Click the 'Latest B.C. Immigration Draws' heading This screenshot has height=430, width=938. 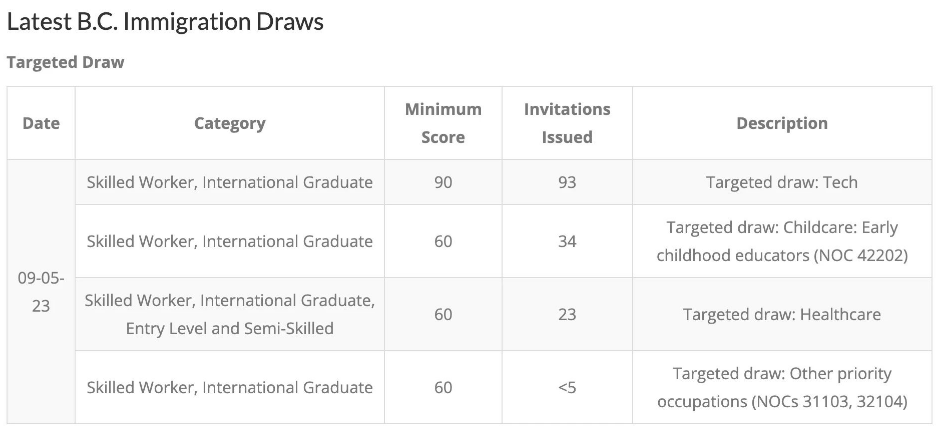click(165, 22)
